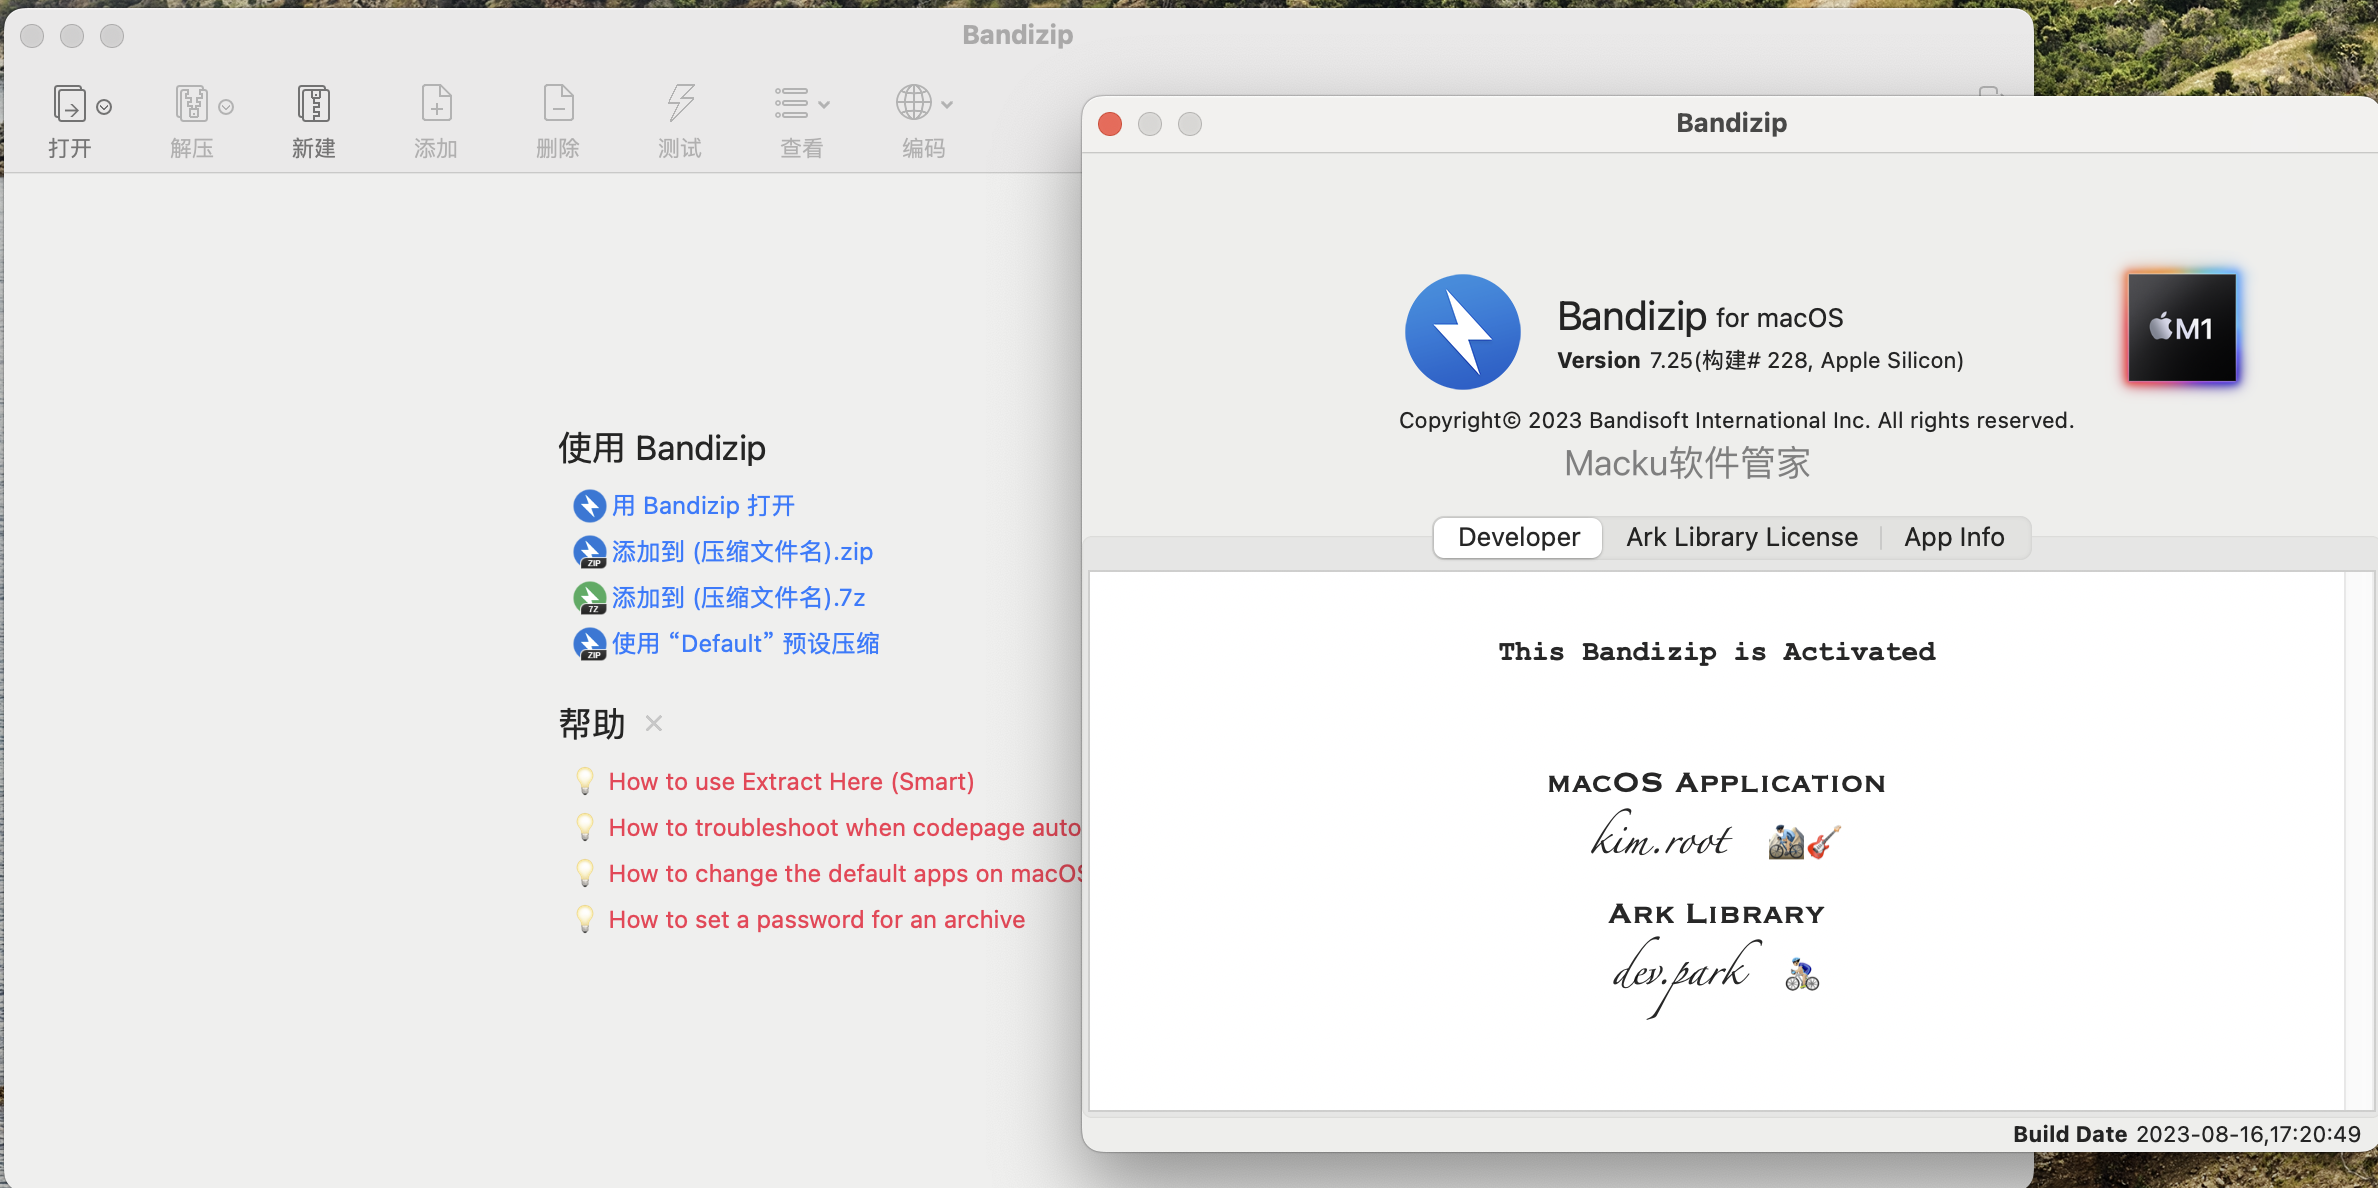Click the lightbulb beside set a password tip
2378x1188 pixels.
586,919
